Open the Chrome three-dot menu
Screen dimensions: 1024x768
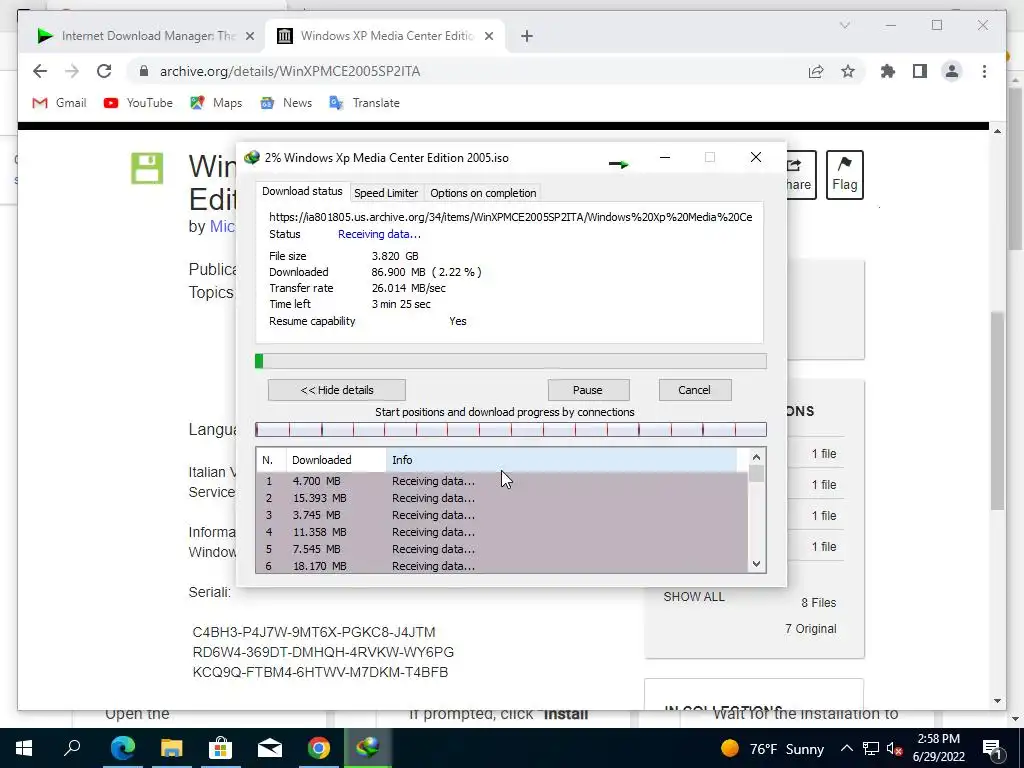coord(984,71)
